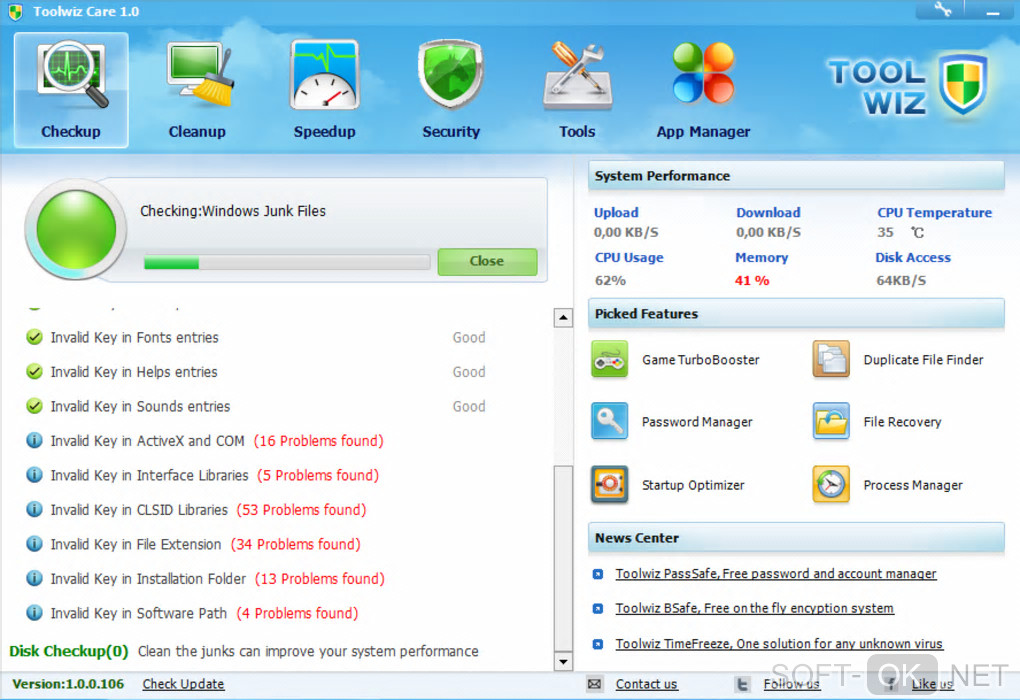Click the Disk Access 64KB/S value
This screenshot has height=700, width=1020.
pos(901,280)
